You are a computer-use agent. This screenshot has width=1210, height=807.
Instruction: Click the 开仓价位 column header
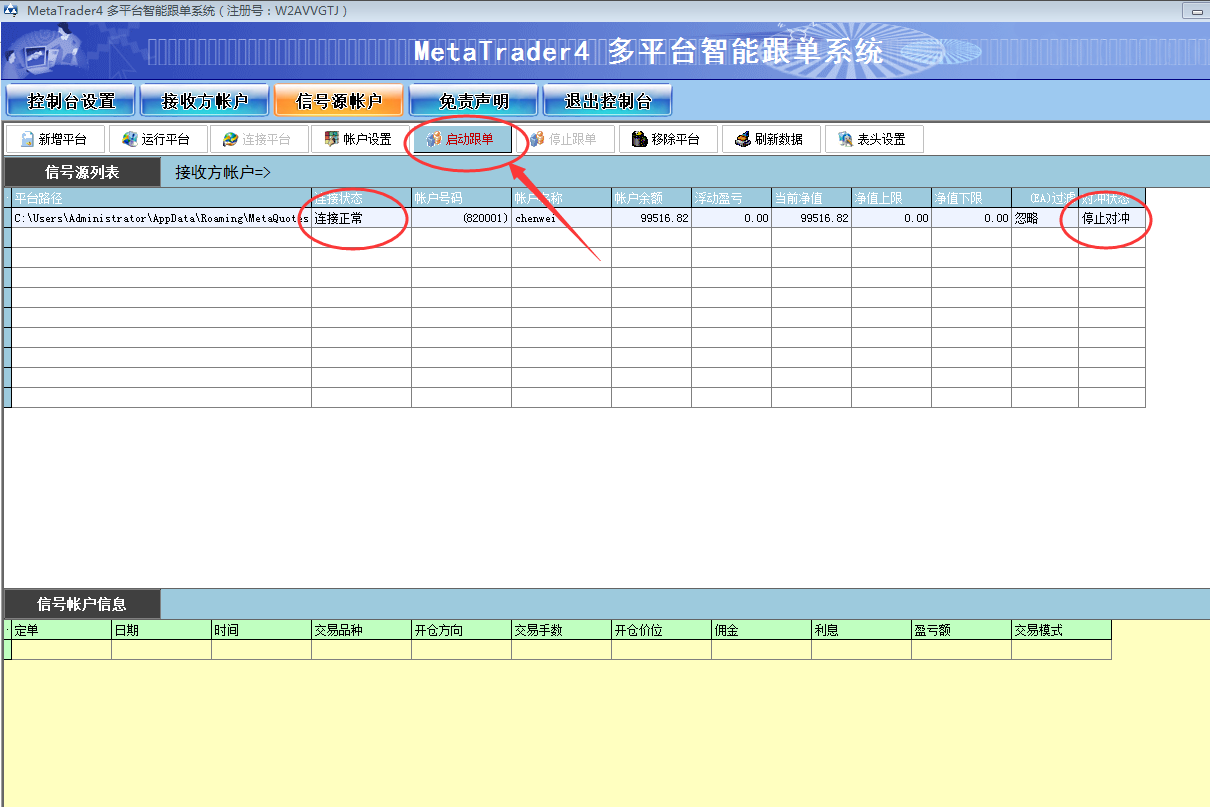point(661,630)
